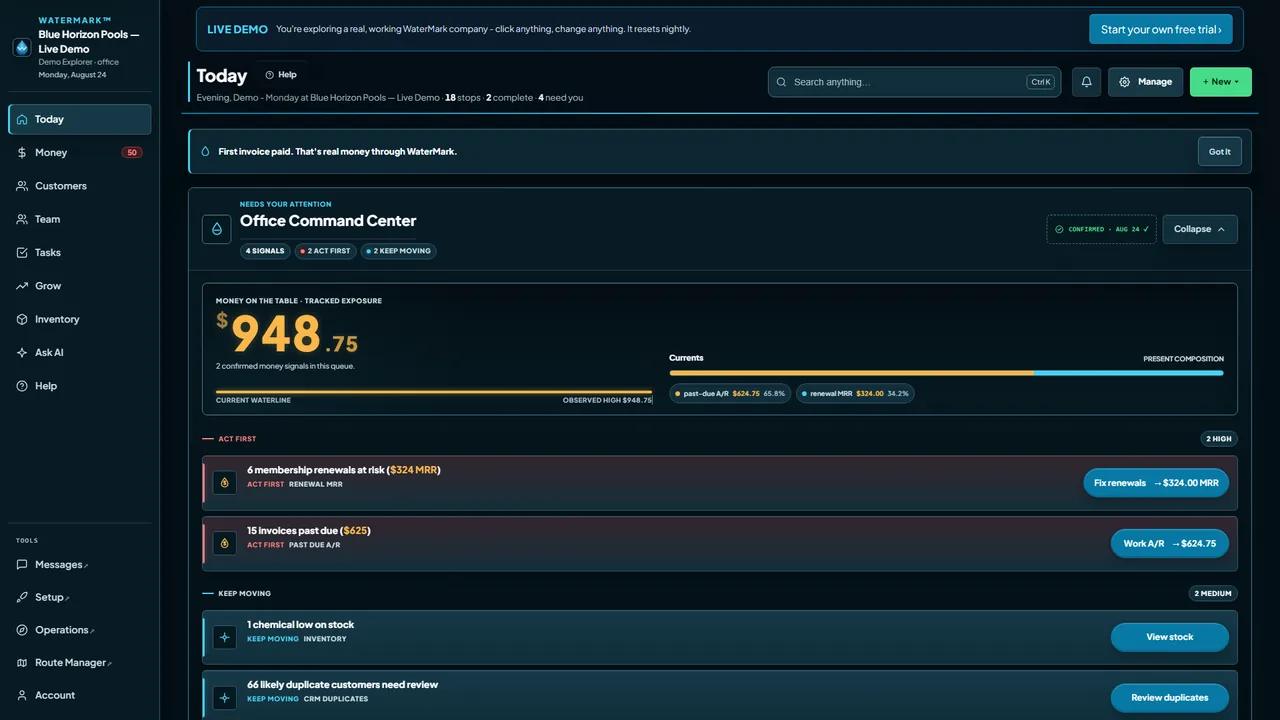This screenshot has height=720, width=1280.
Task: Click the icon beside membership renewals at risk
Action: [224, 483]
